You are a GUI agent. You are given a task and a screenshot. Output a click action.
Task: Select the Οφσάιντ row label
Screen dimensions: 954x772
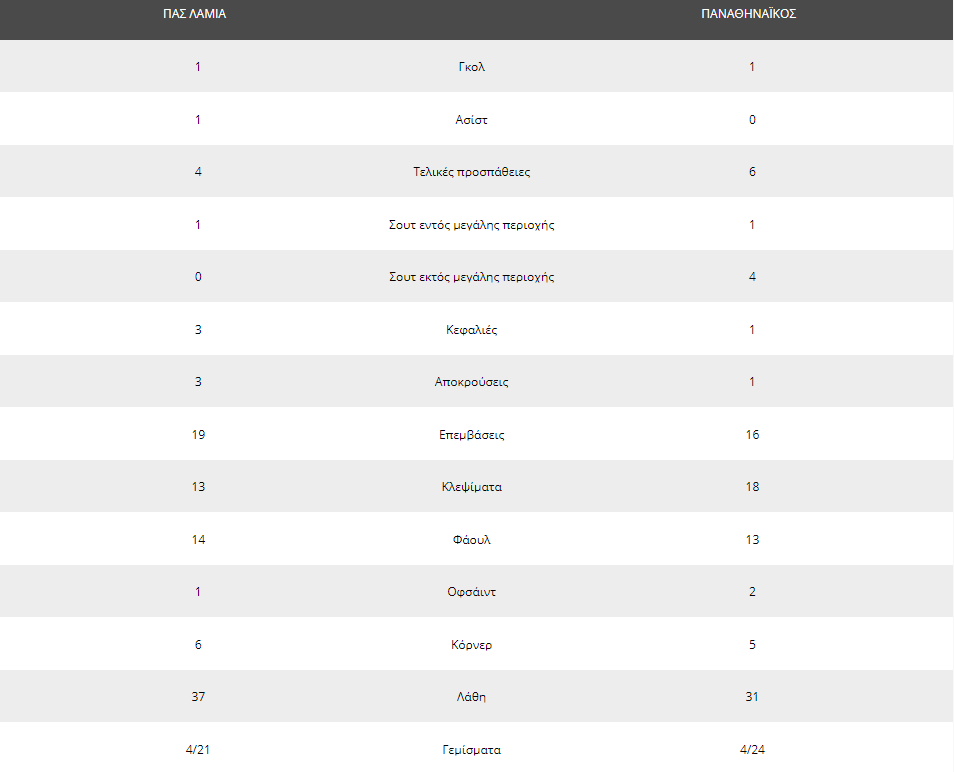click(472, 592)
